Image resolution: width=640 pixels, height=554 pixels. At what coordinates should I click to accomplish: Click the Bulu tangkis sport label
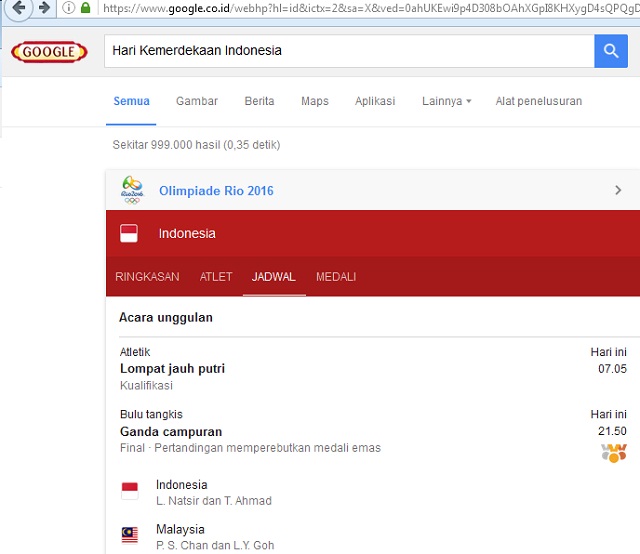(x=151, y=414)
